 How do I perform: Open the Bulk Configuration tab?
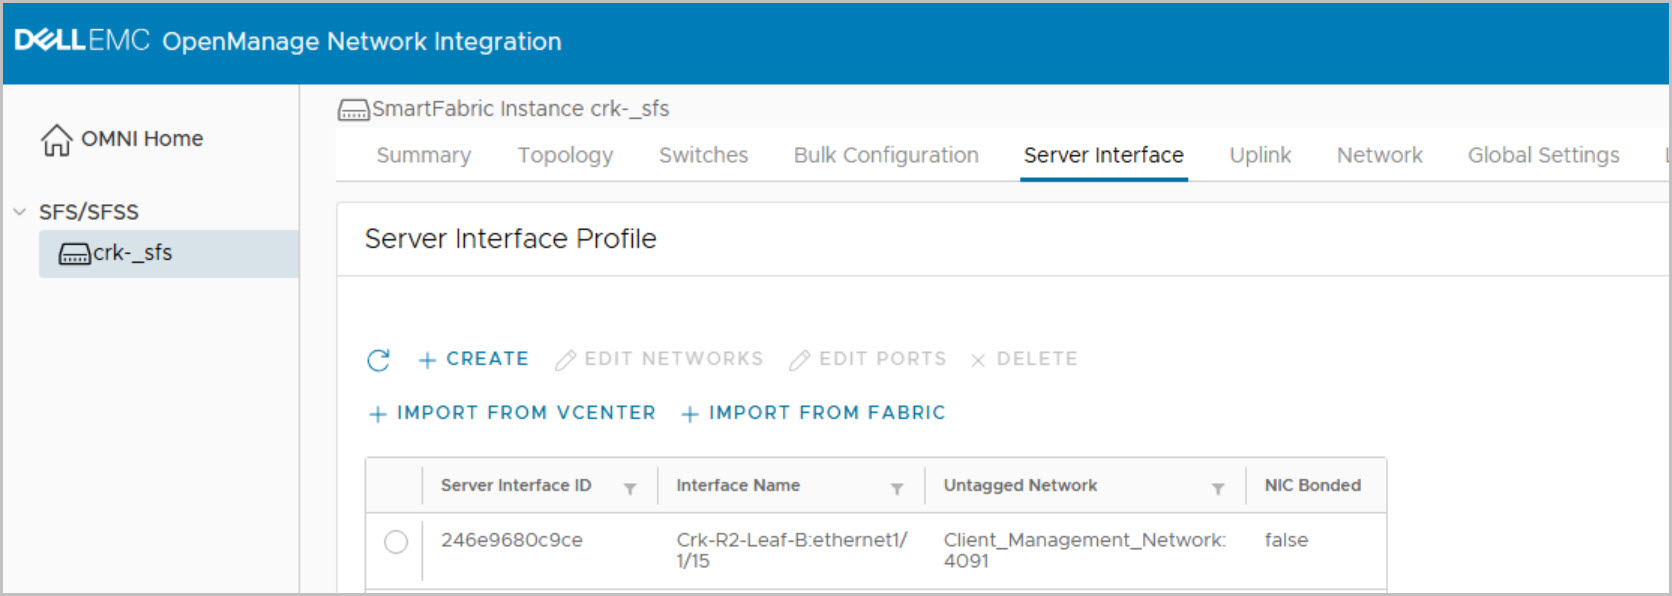click(x=886, y=155)
